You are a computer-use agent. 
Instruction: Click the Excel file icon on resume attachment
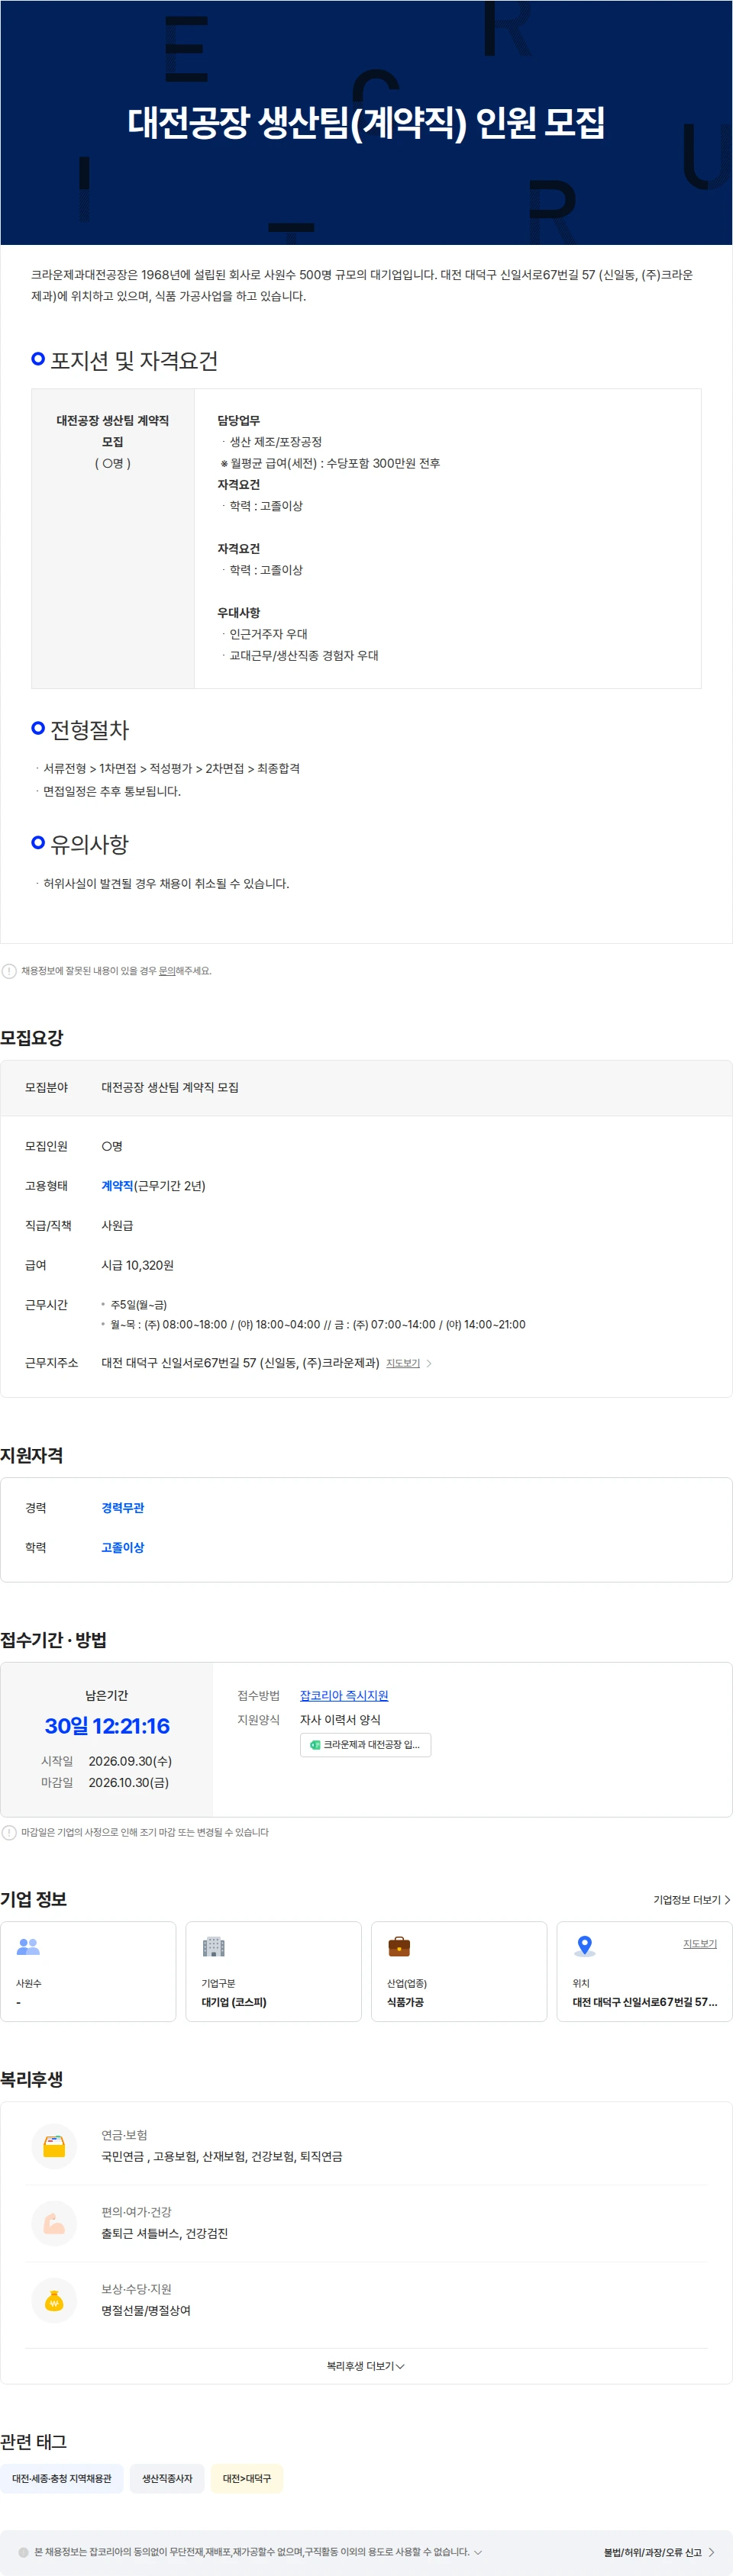(x=315, y=1744)
